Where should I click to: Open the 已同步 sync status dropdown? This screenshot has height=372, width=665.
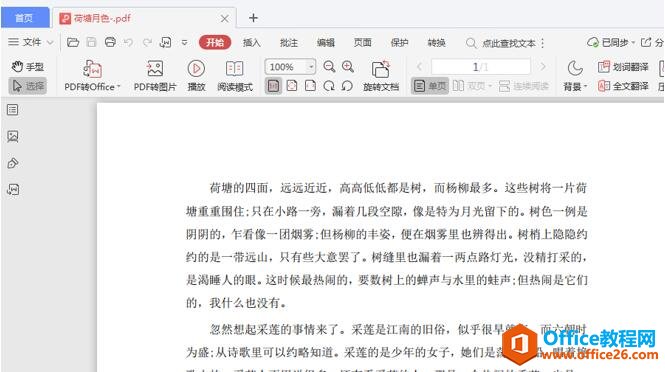[x=611, y=42]
